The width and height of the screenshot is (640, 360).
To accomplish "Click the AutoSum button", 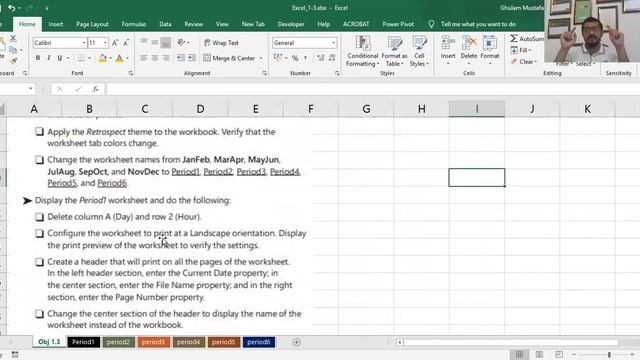I will 527,38.
